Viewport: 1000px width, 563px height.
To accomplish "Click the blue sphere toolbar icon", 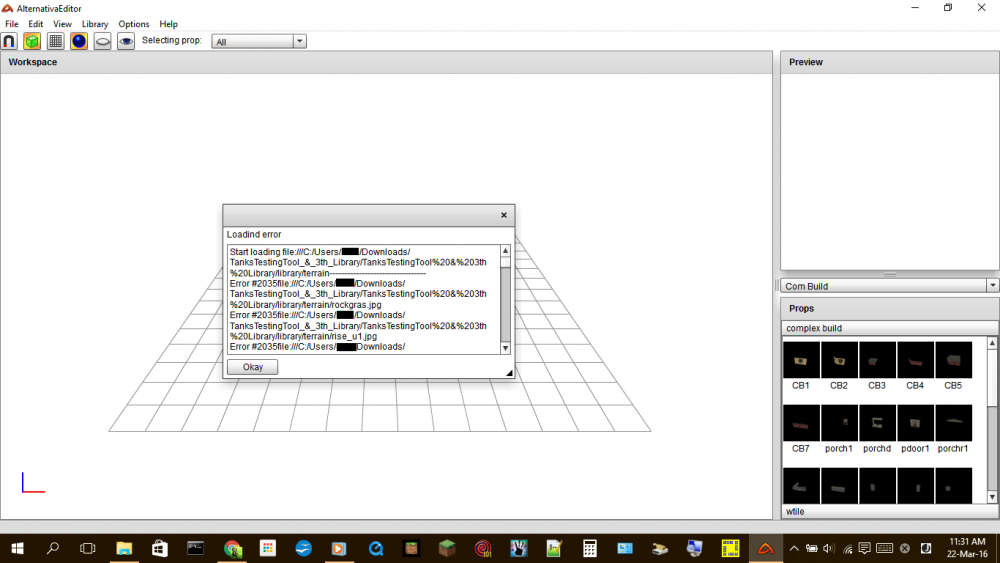I will click(79, 41).
